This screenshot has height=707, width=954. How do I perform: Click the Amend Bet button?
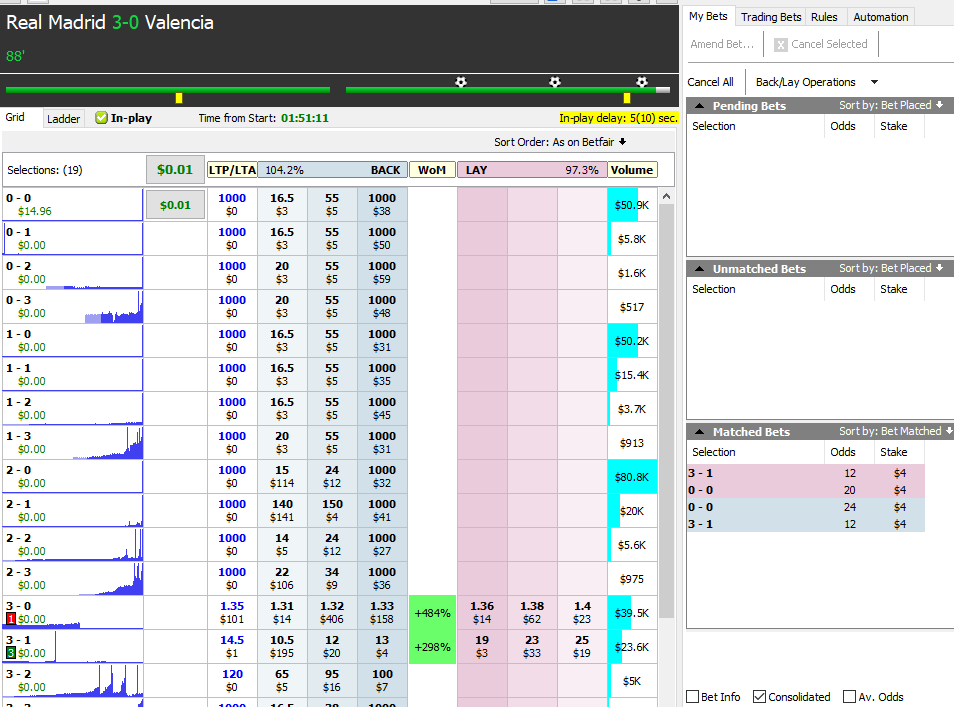click(x=722, y=44)
